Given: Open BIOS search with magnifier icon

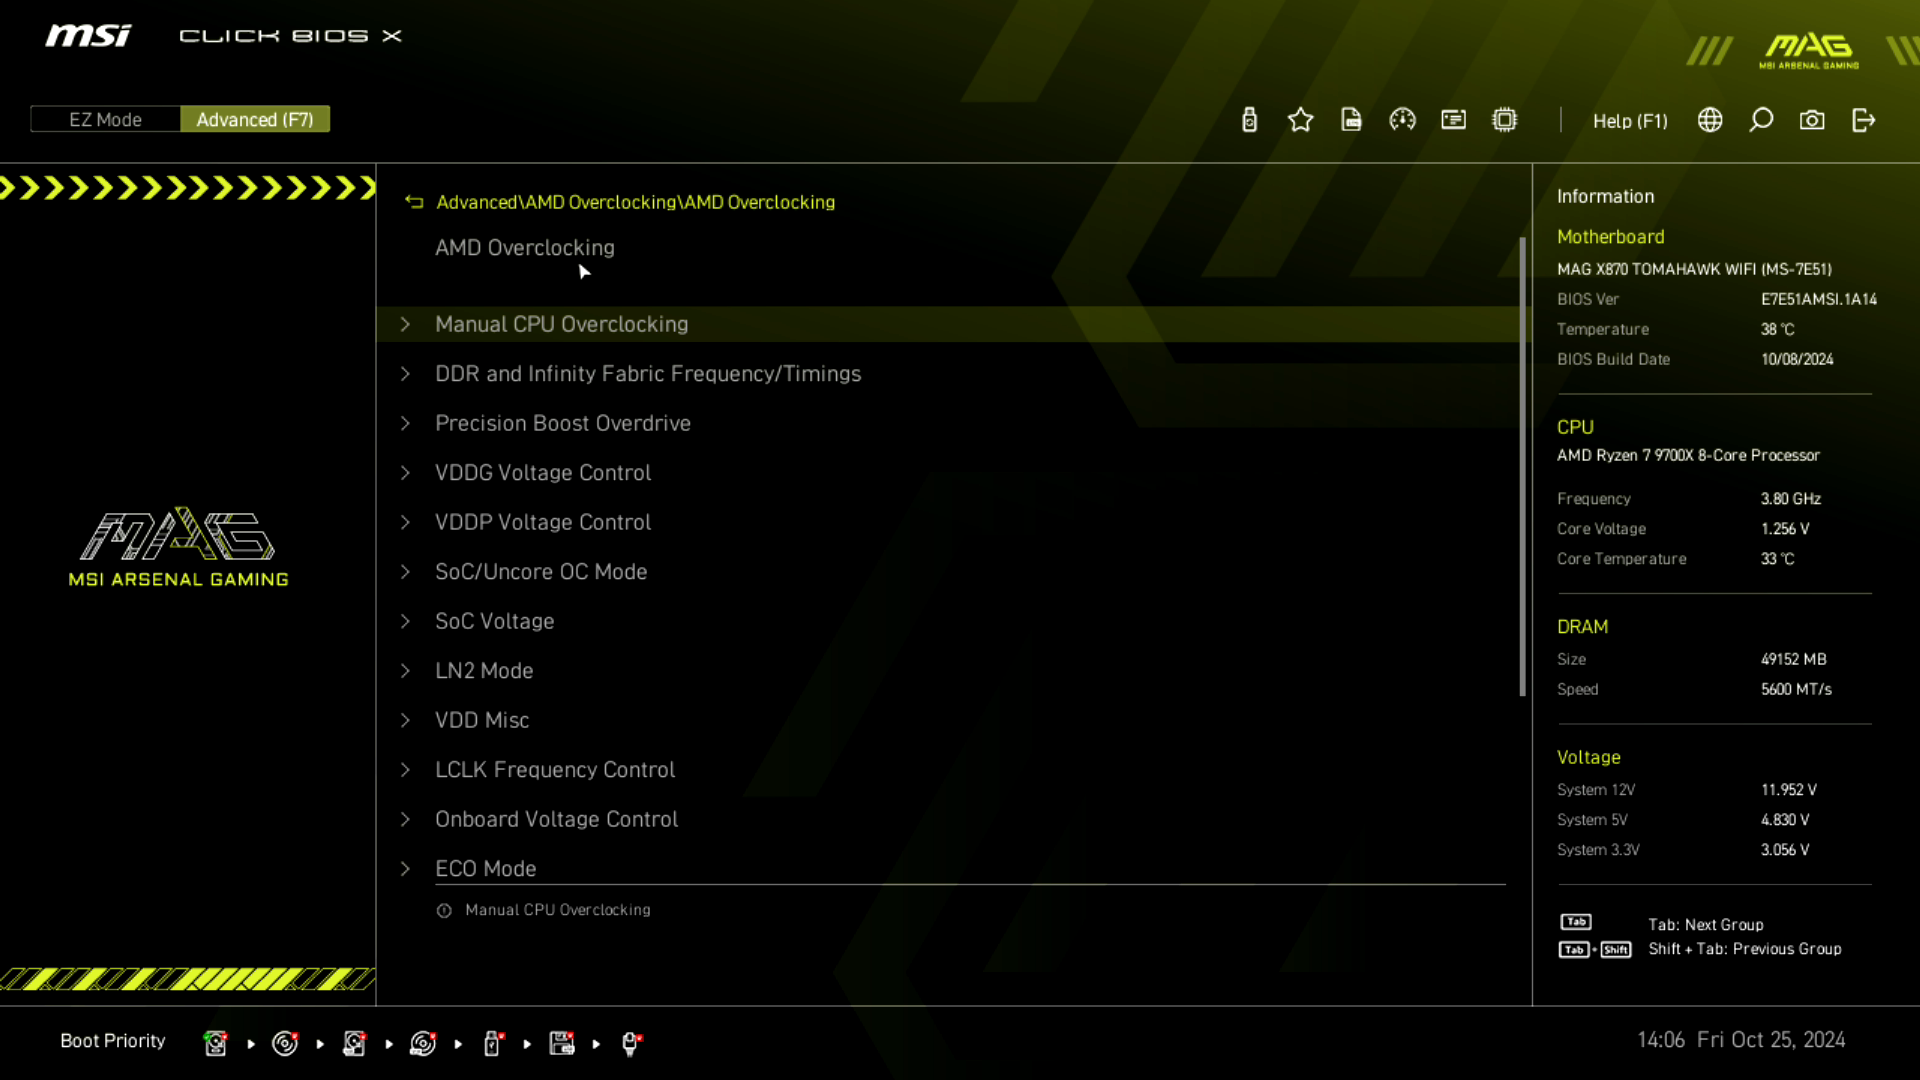Looking at the screenshot, I should pyautogui.click(x=1761, y=120).
